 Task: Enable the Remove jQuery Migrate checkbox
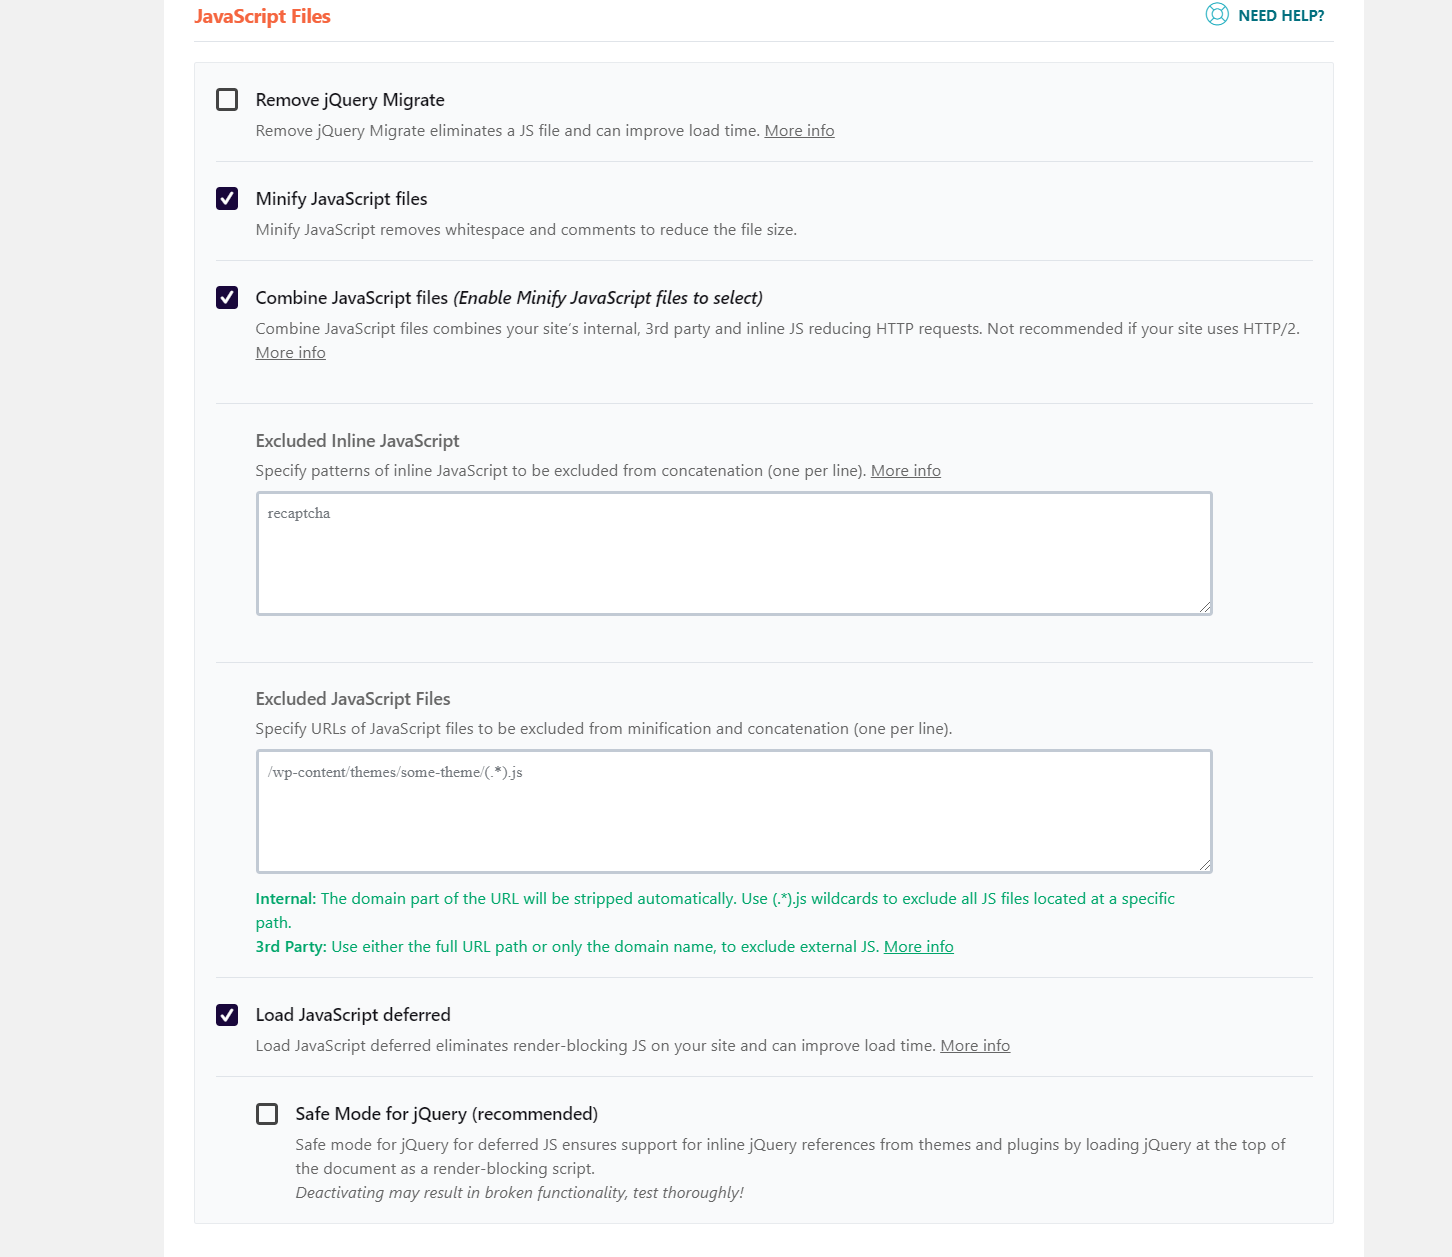tap(227, 100)
